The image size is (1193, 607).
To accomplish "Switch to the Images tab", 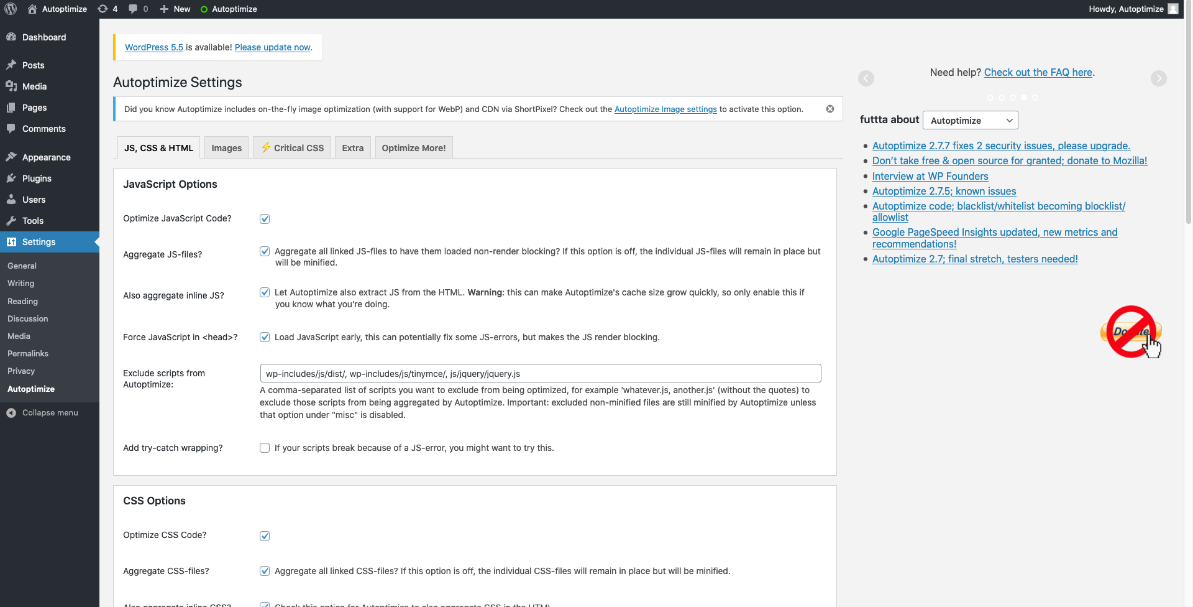I will [x=226, y=148].
